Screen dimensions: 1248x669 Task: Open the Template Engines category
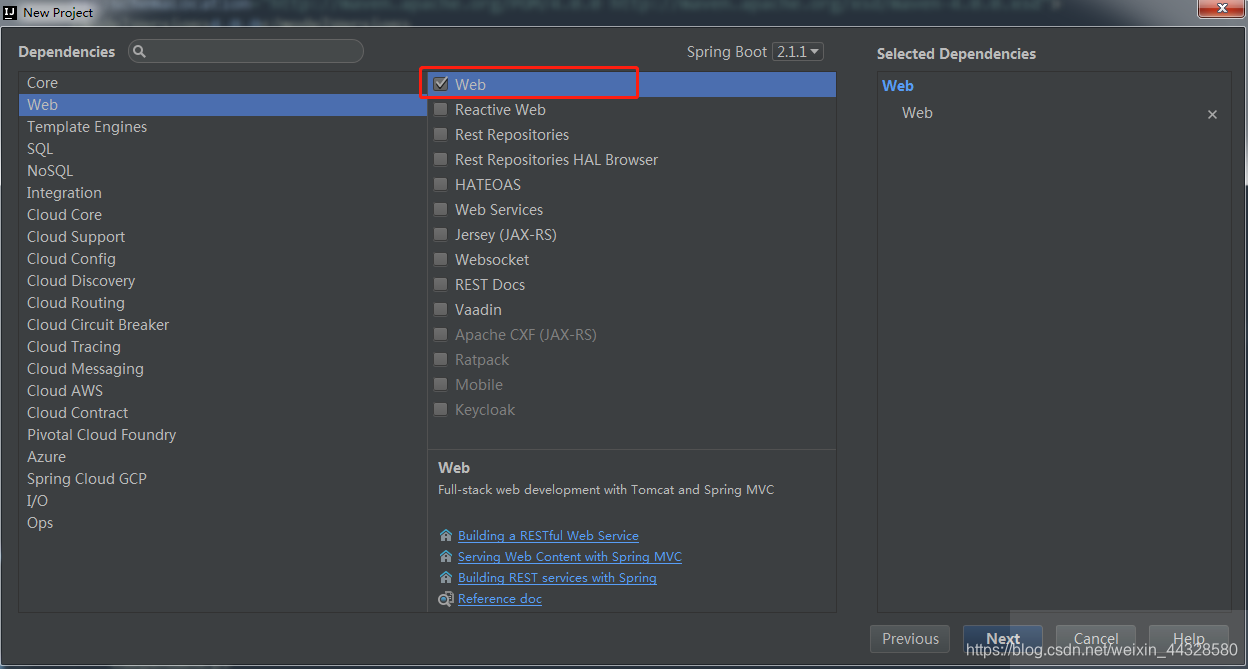[x=222, y=127]
